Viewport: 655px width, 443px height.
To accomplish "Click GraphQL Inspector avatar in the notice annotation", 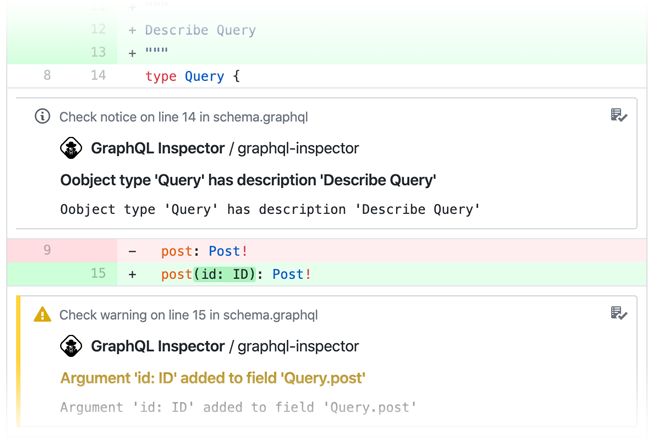I will pyautogui.click(x=71, y=148).
